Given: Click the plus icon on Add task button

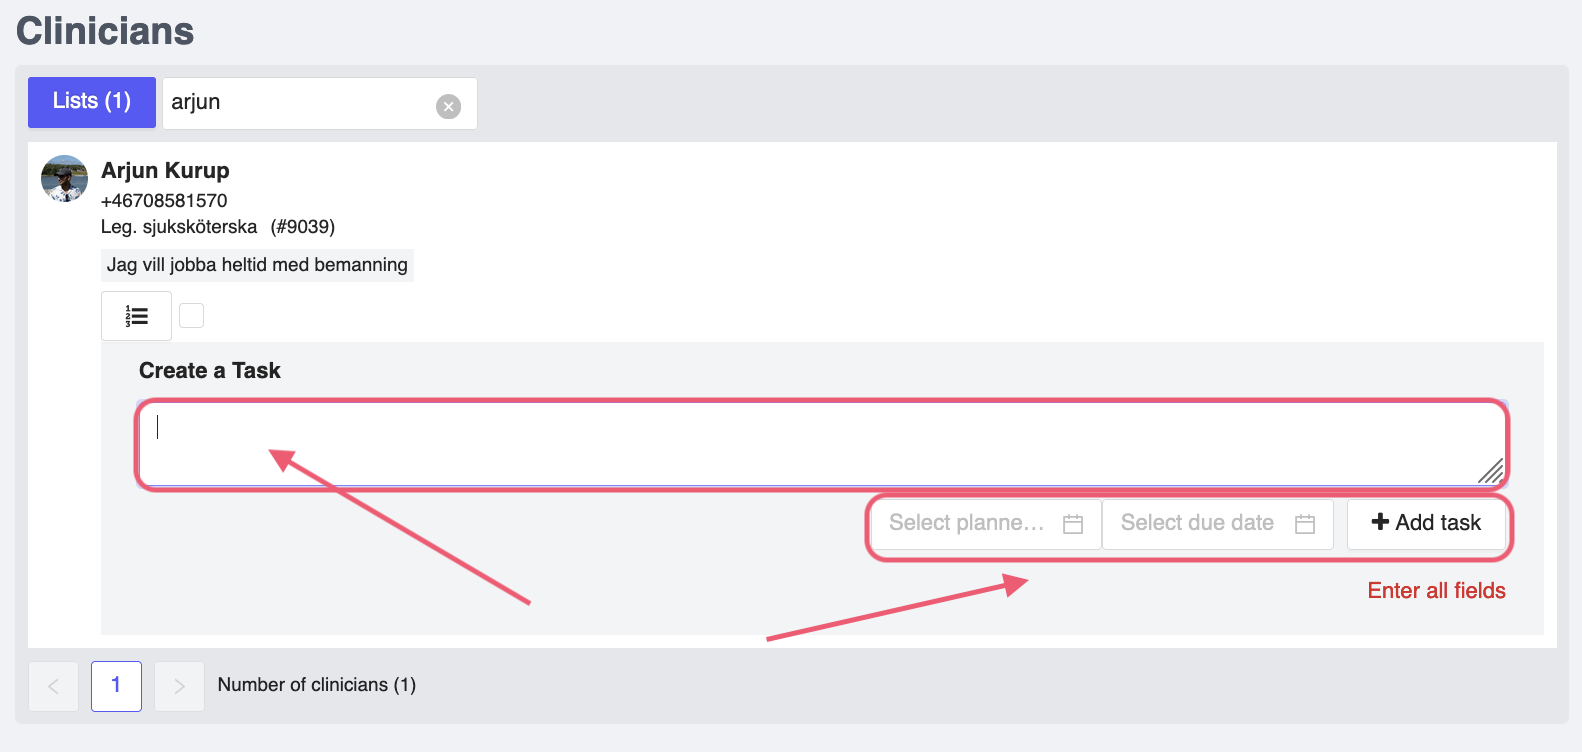Looking at the screenshot, I should pyautogui.click(x=1380, y=522).
